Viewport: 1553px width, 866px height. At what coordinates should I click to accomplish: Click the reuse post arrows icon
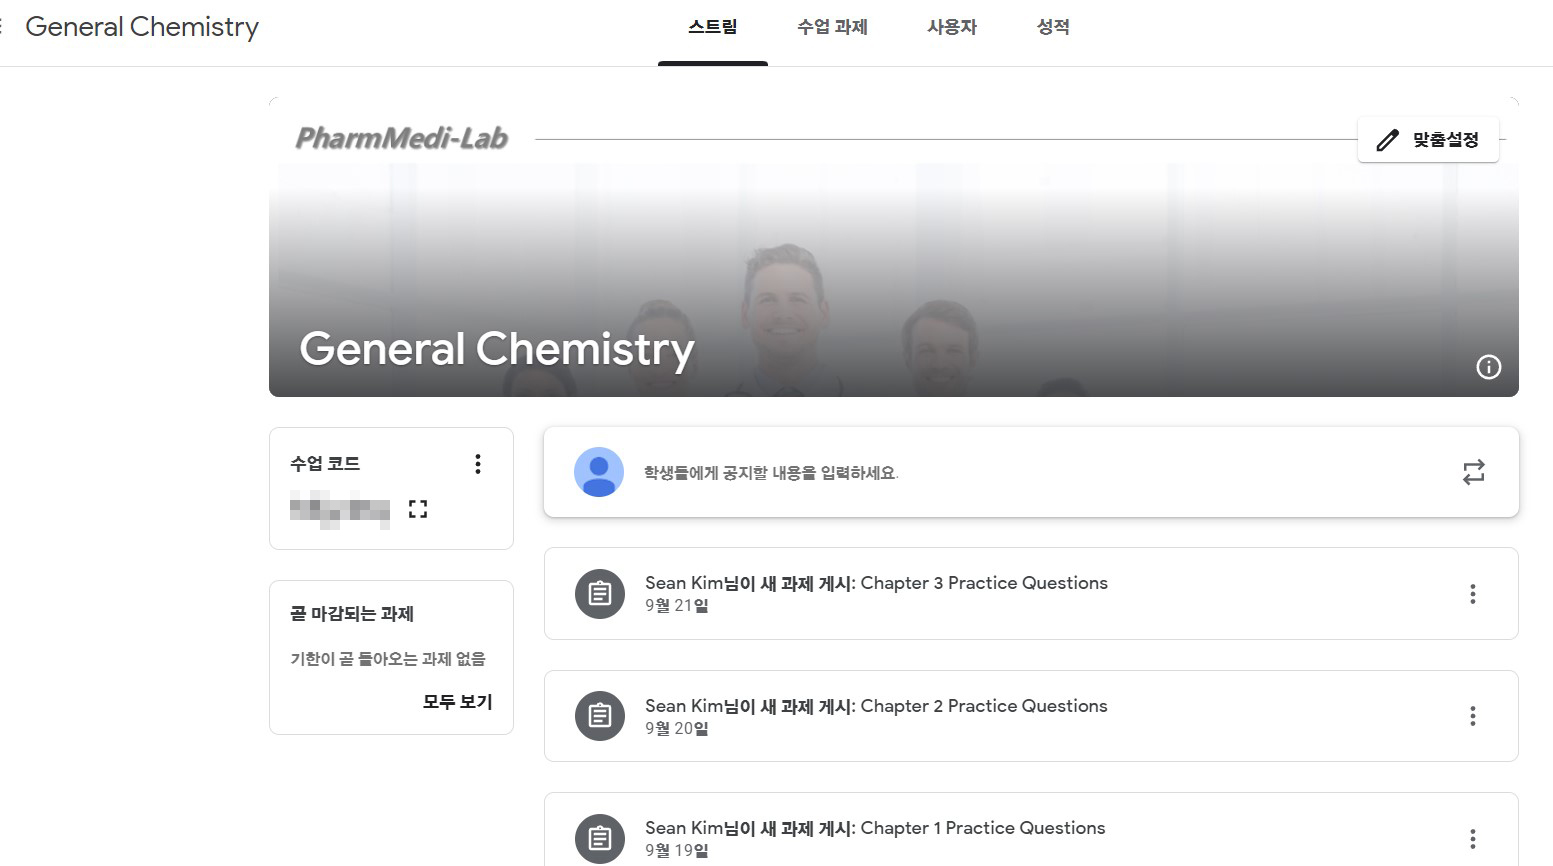click(x=1473, y=472)
